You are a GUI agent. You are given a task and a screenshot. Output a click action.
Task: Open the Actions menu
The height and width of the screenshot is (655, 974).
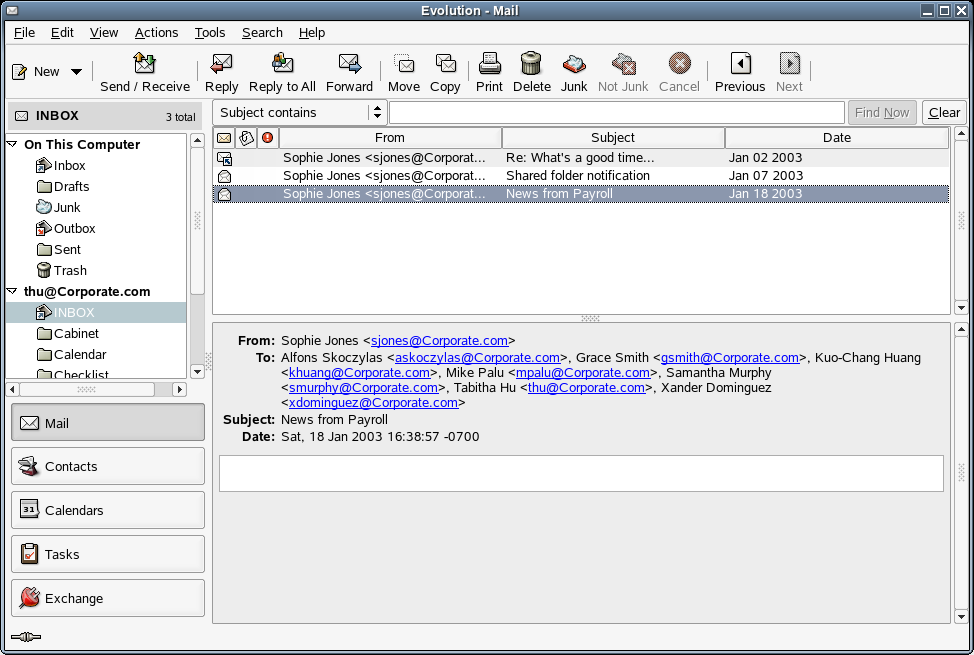click(x=156, y=32)
